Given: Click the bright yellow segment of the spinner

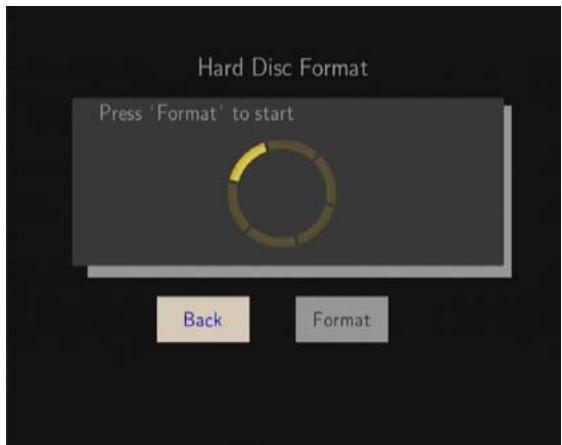Looking at the screenshot, I should point(248,161).
